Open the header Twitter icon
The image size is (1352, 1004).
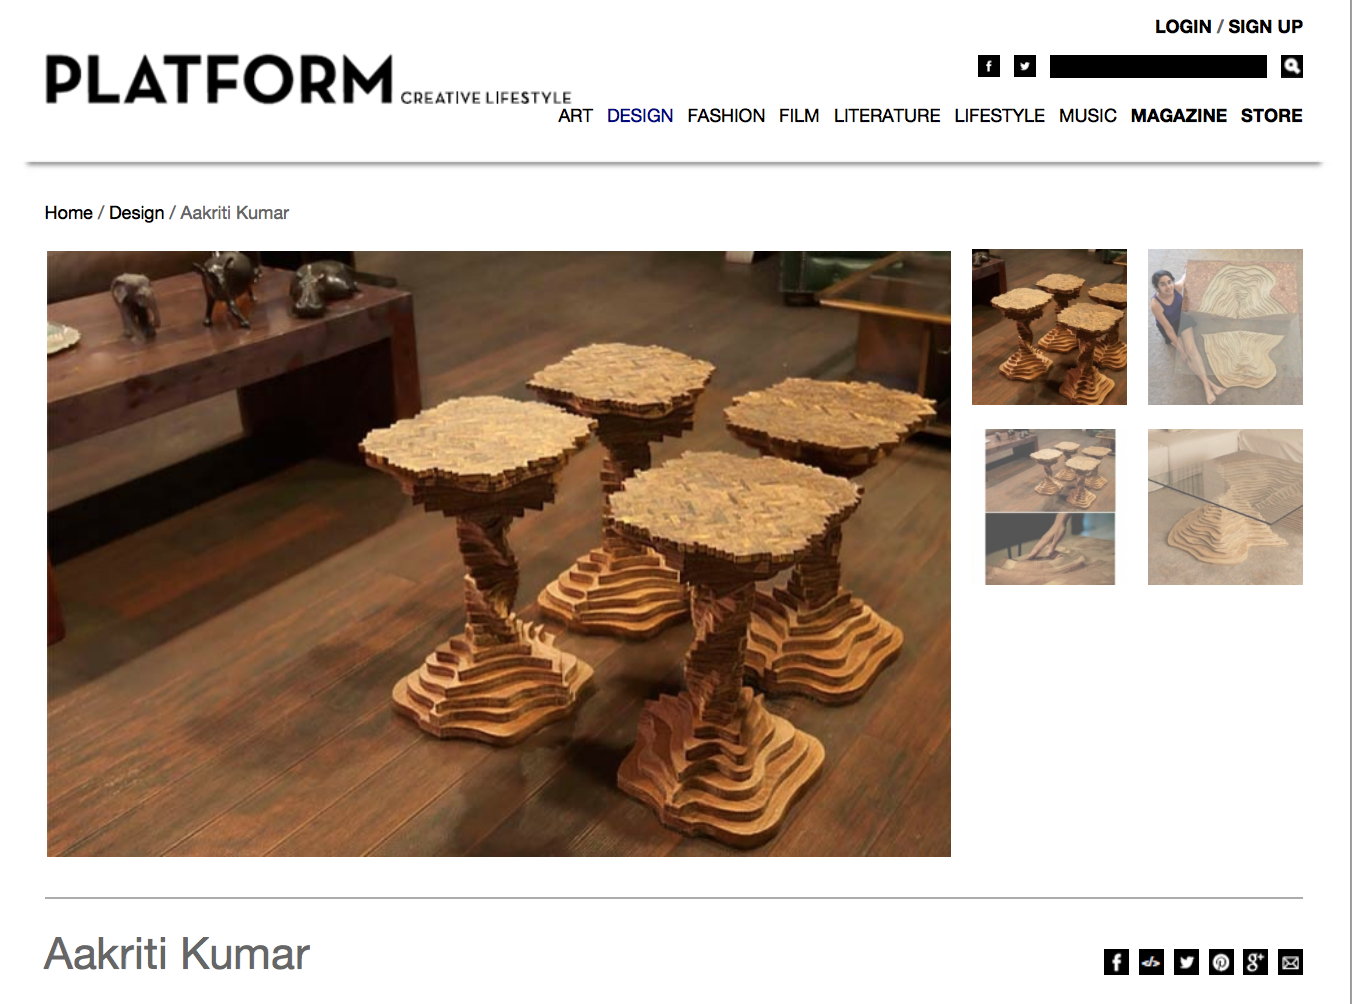click(x=1025, y=66)
